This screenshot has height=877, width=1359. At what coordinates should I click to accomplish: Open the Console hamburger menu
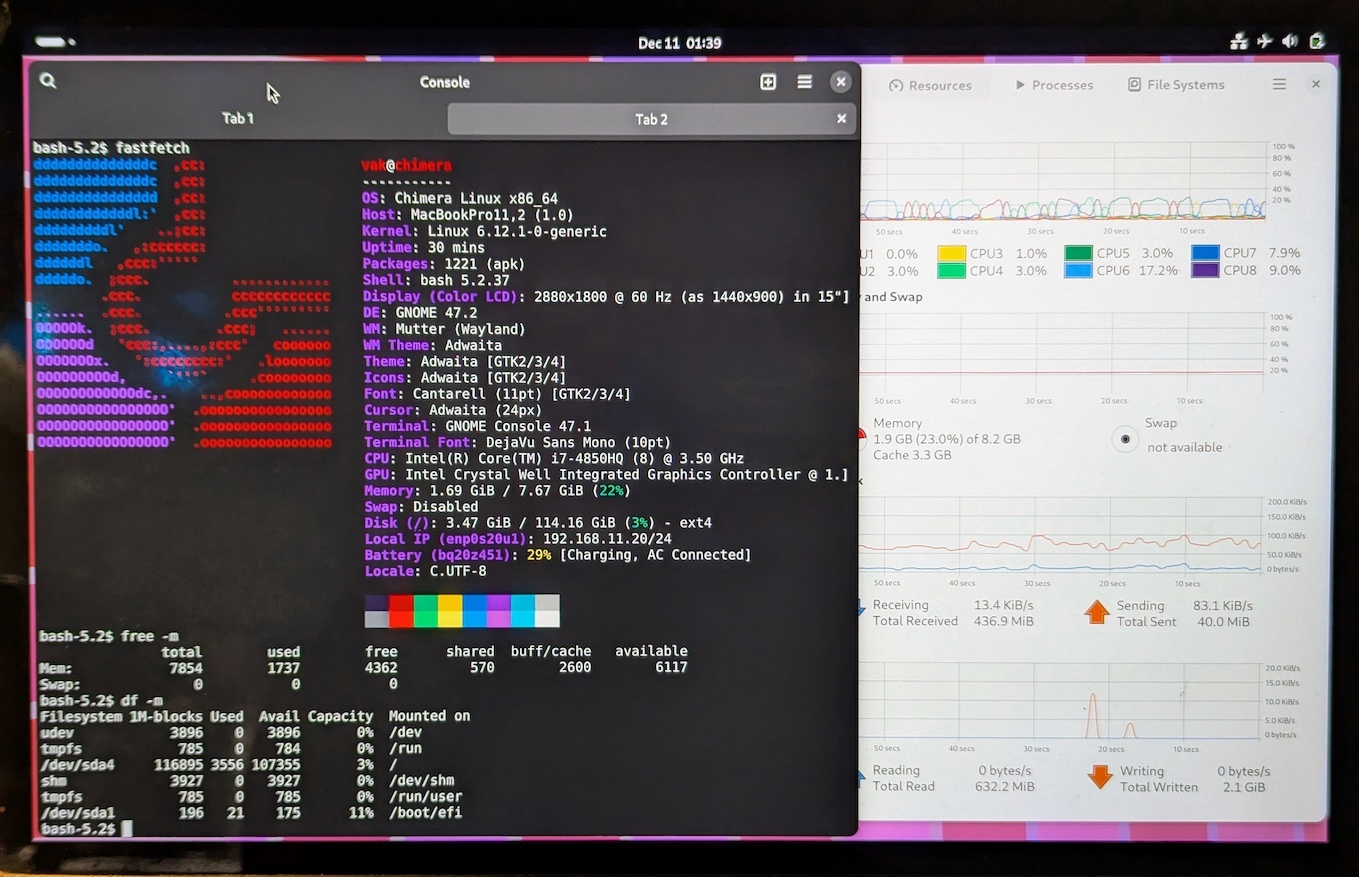pyautogui.click(x=804, y=82)
